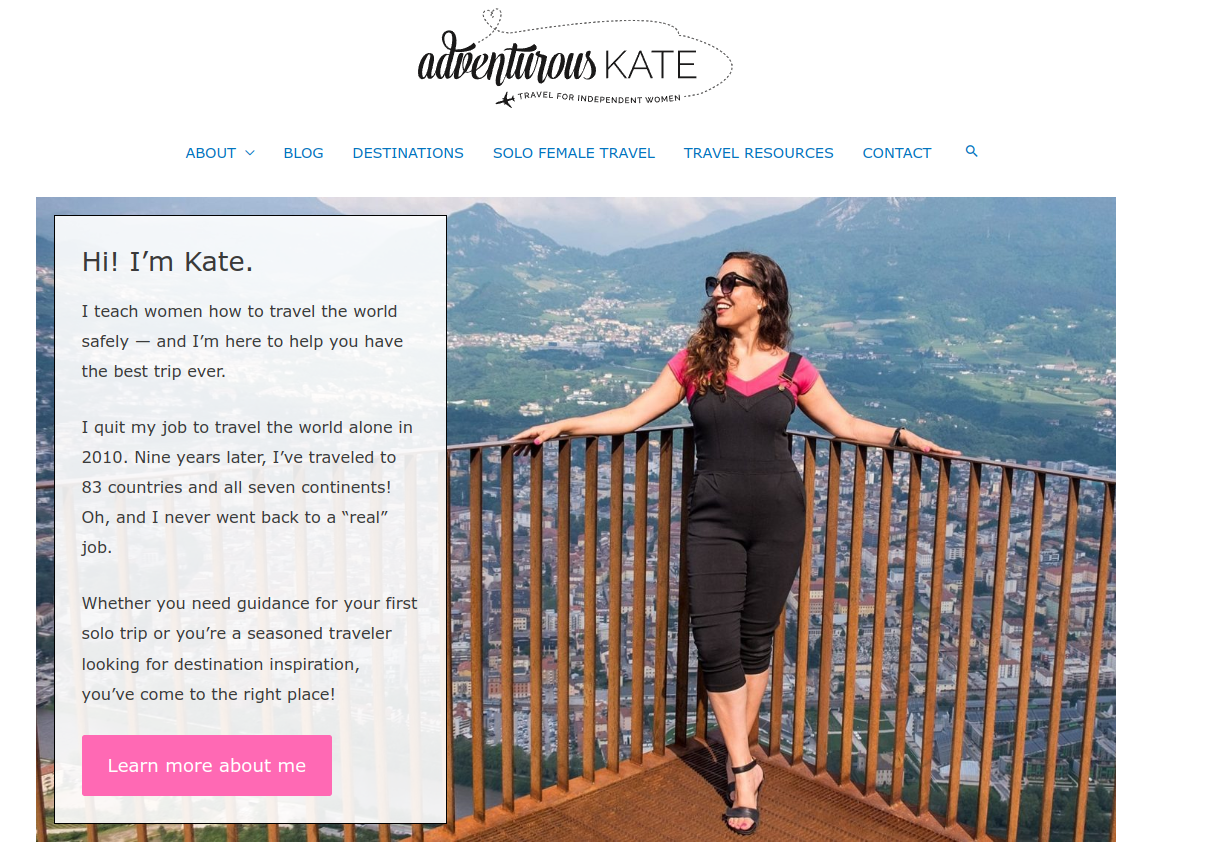Open the search magnifier icon
The image size is (1206, 854).
coord(971,151)
